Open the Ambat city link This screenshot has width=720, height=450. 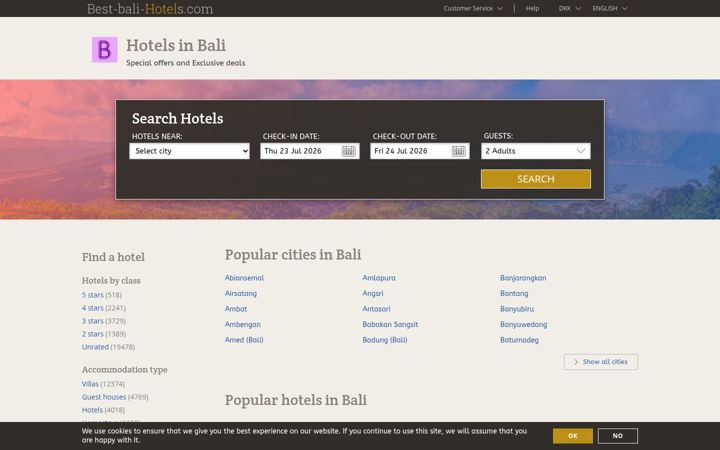pos(236,309)
